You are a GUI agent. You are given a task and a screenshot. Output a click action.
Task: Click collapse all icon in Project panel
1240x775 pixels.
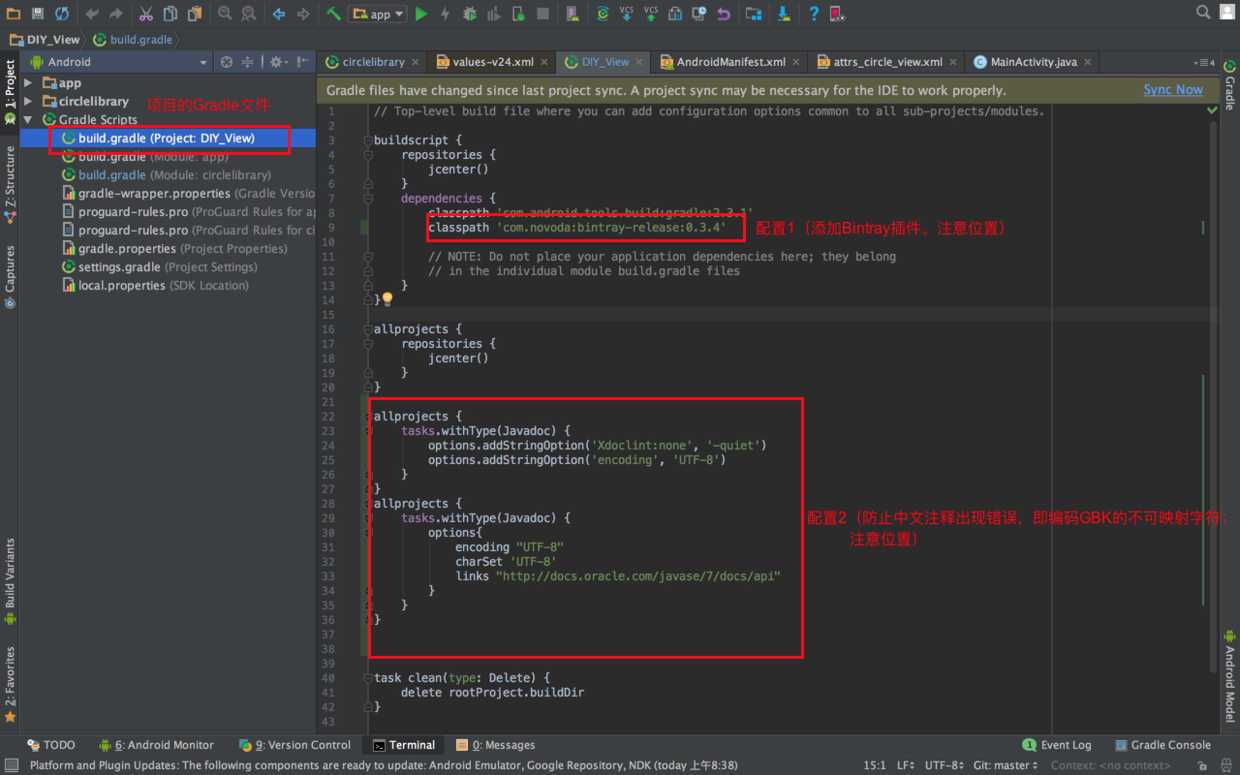(x=247, y=62)
